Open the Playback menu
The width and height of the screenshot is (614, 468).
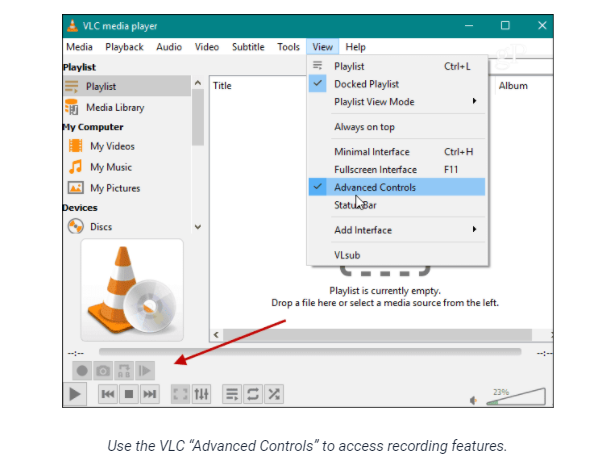pos(124,47)
